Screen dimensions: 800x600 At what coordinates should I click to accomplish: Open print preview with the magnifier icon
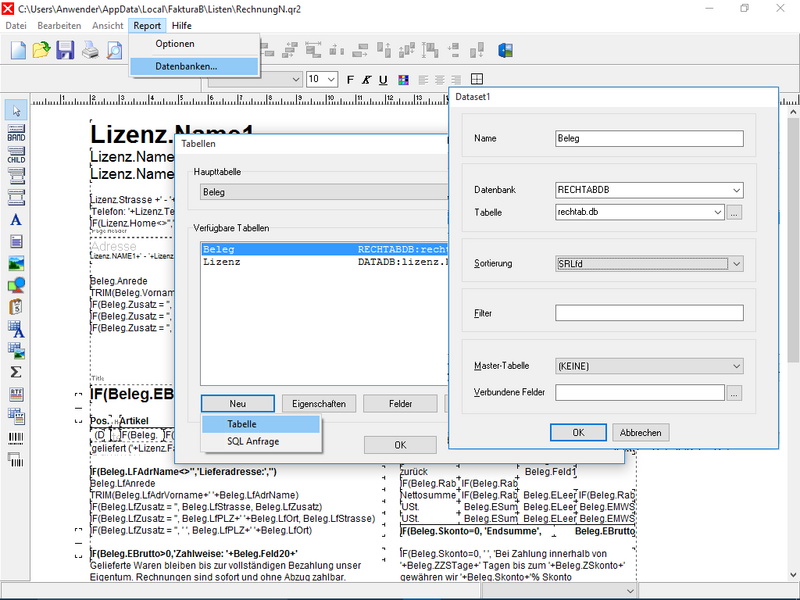[114, 51]
